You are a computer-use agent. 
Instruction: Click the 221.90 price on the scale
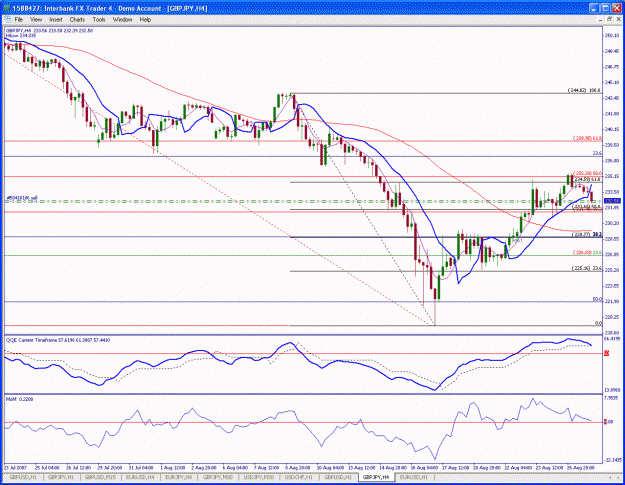[x=612, y=301]
